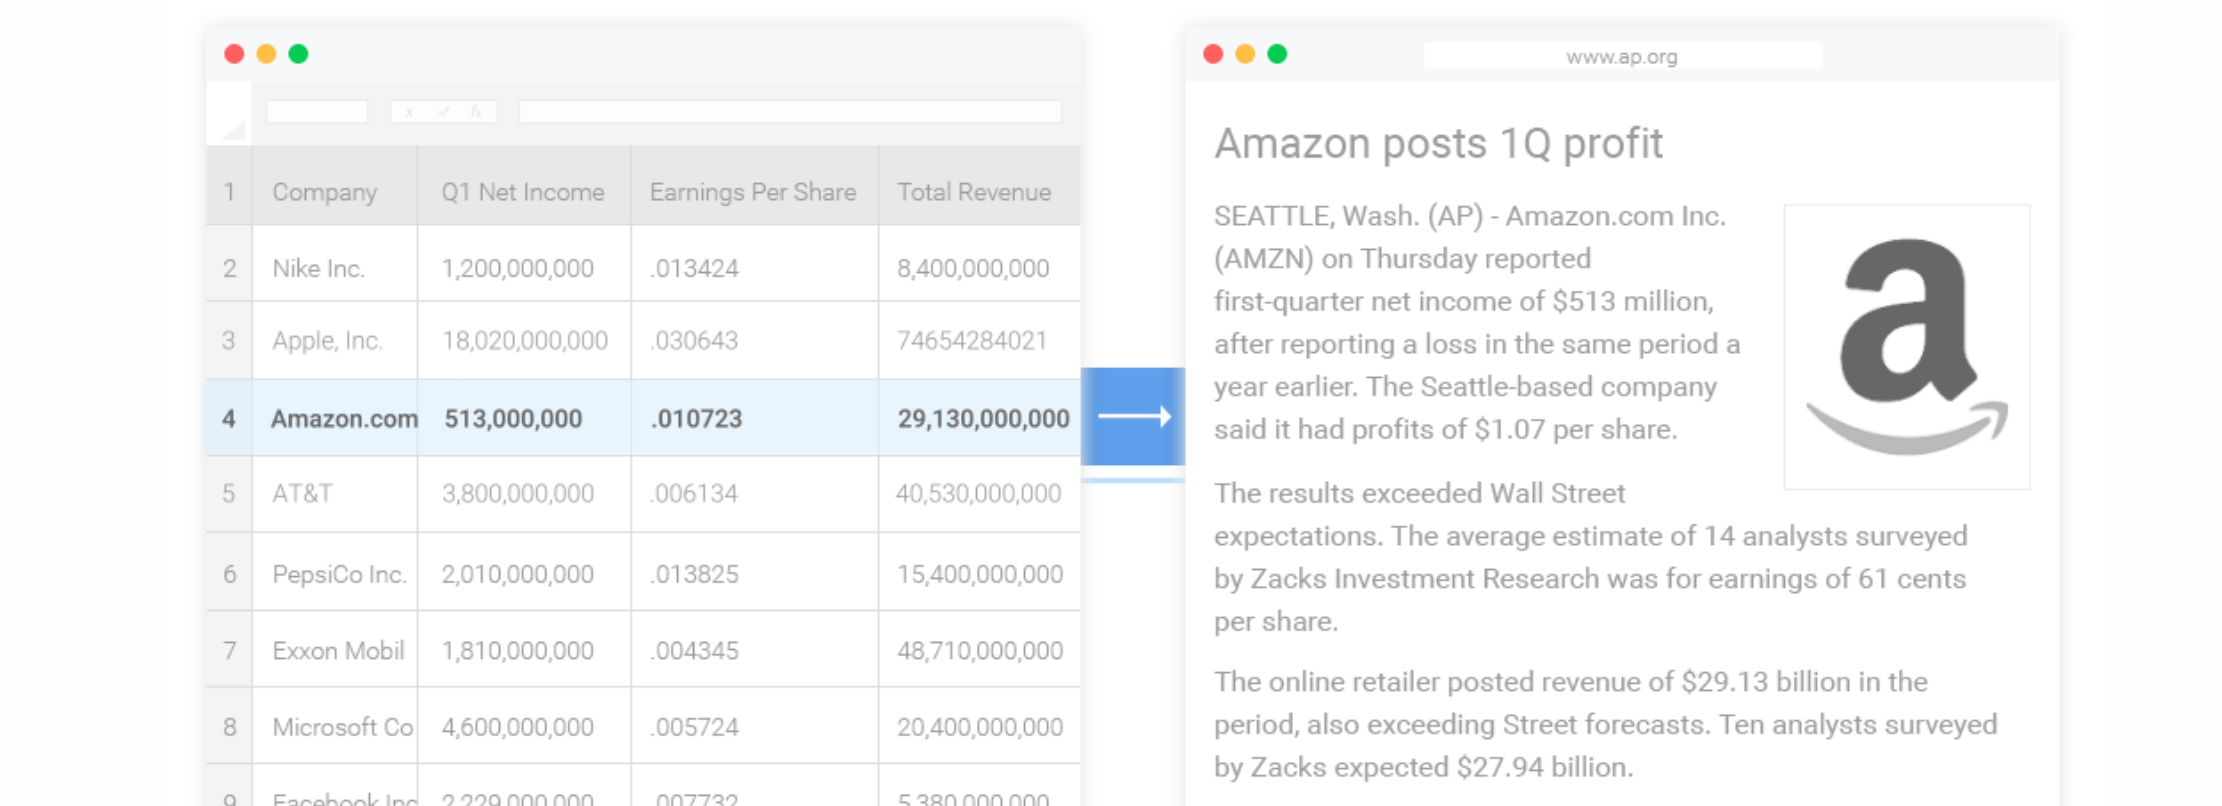Select row 4 via its row number
Viewport: 2222px width, 806px height.
[229, 418]
